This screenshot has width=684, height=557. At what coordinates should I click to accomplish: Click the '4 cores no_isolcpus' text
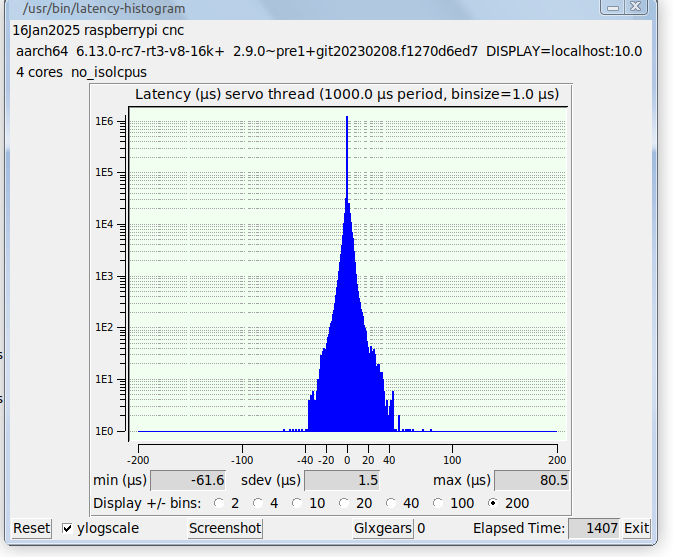pyautogui.click(x=82, y=72)
